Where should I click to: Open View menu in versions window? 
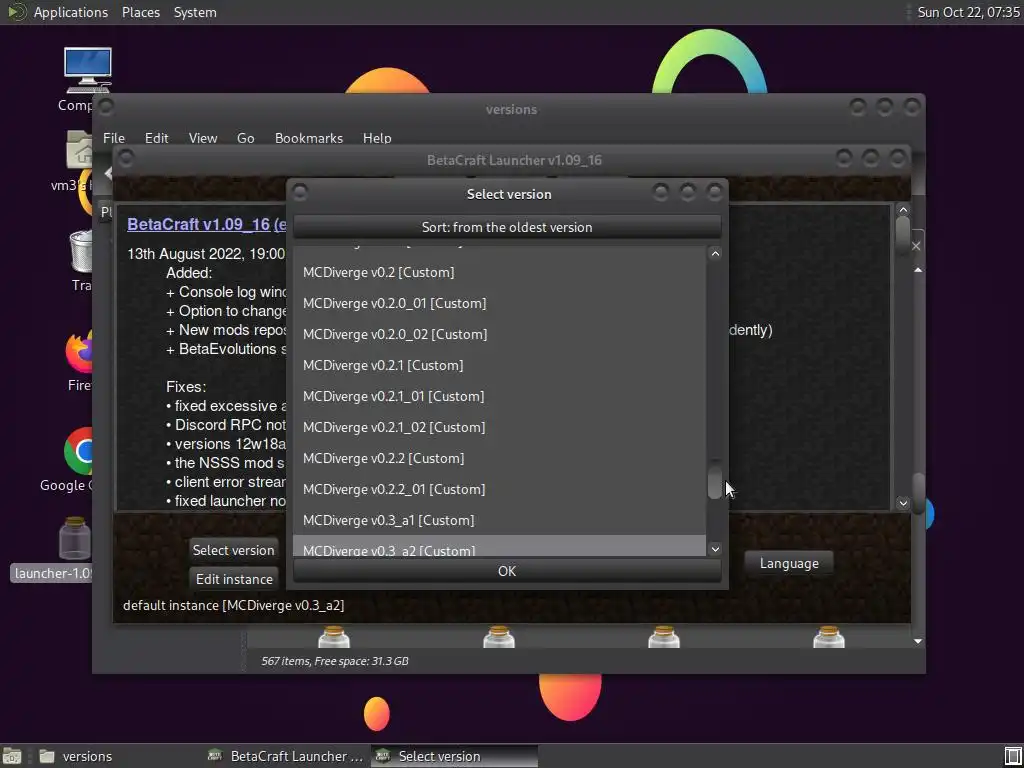point(202,138)
